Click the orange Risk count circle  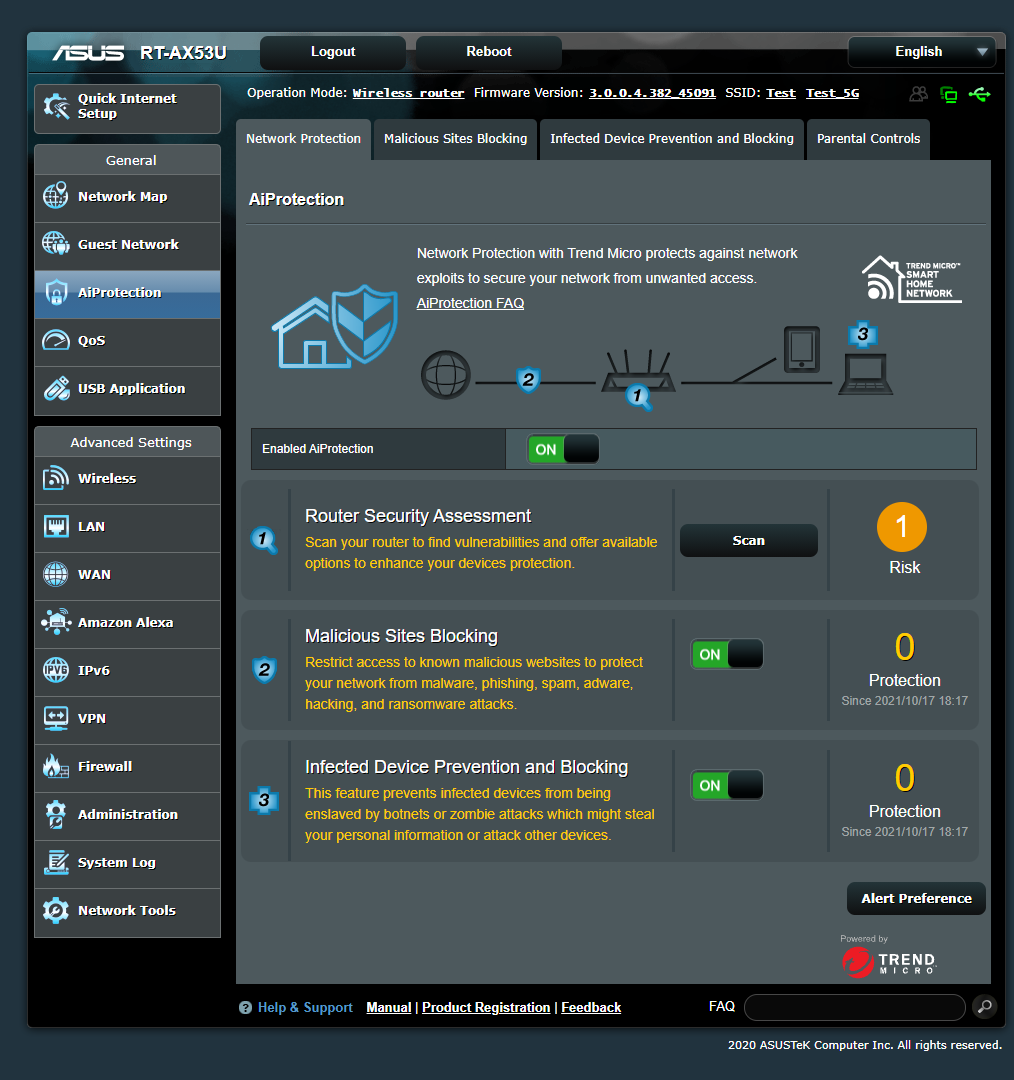(x=902, y=528)
